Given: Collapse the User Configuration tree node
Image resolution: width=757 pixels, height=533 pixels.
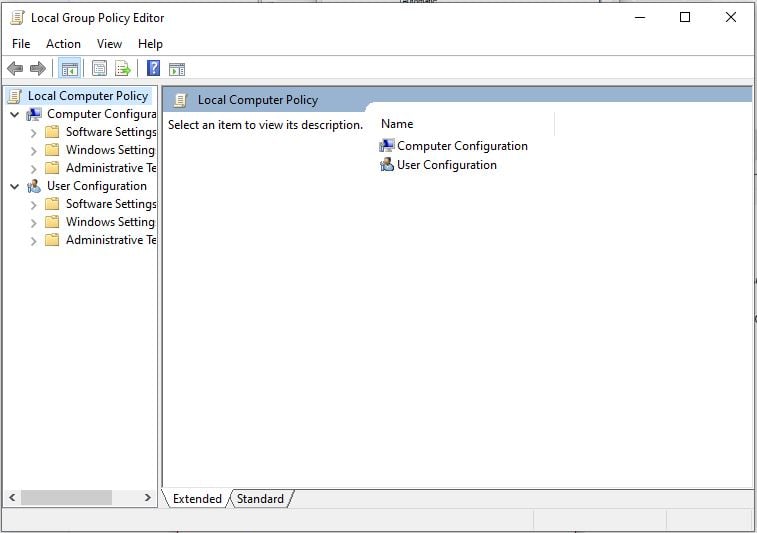Looking at the screenshot, I should coord(14,186).
